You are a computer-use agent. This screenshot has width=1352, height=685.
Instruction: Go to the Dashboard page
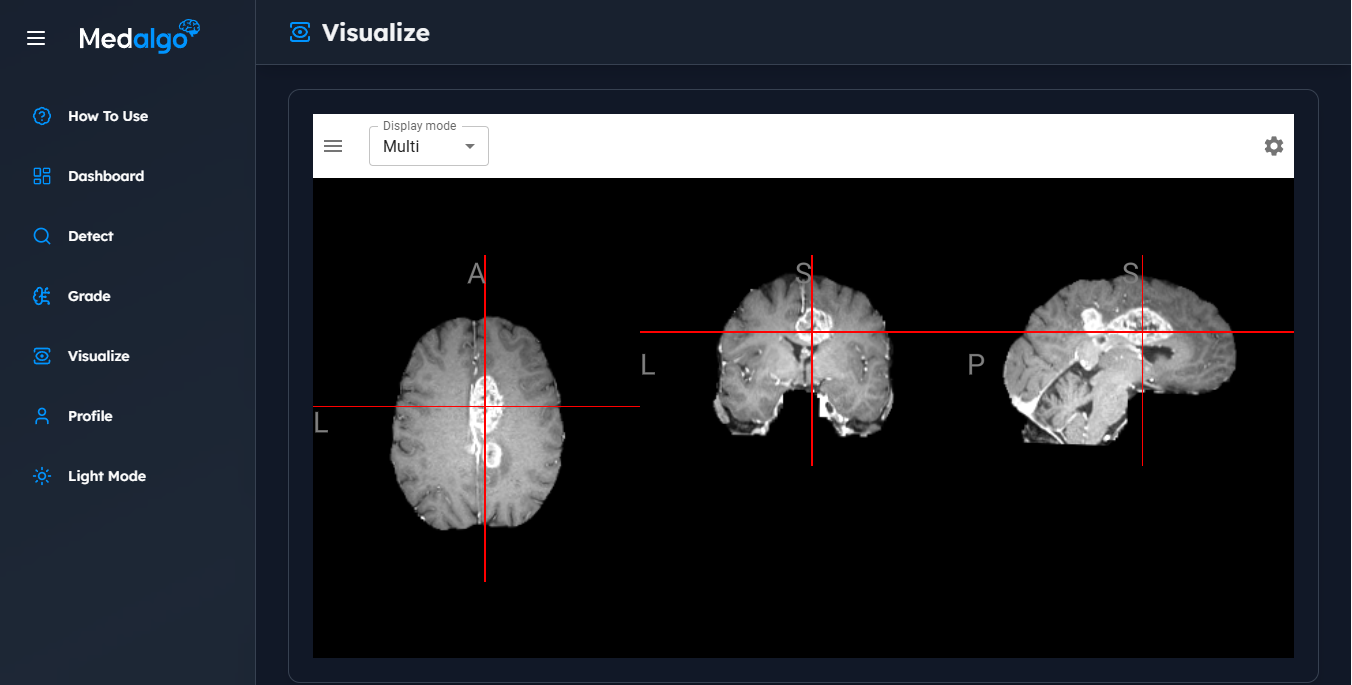click(106, 176)
